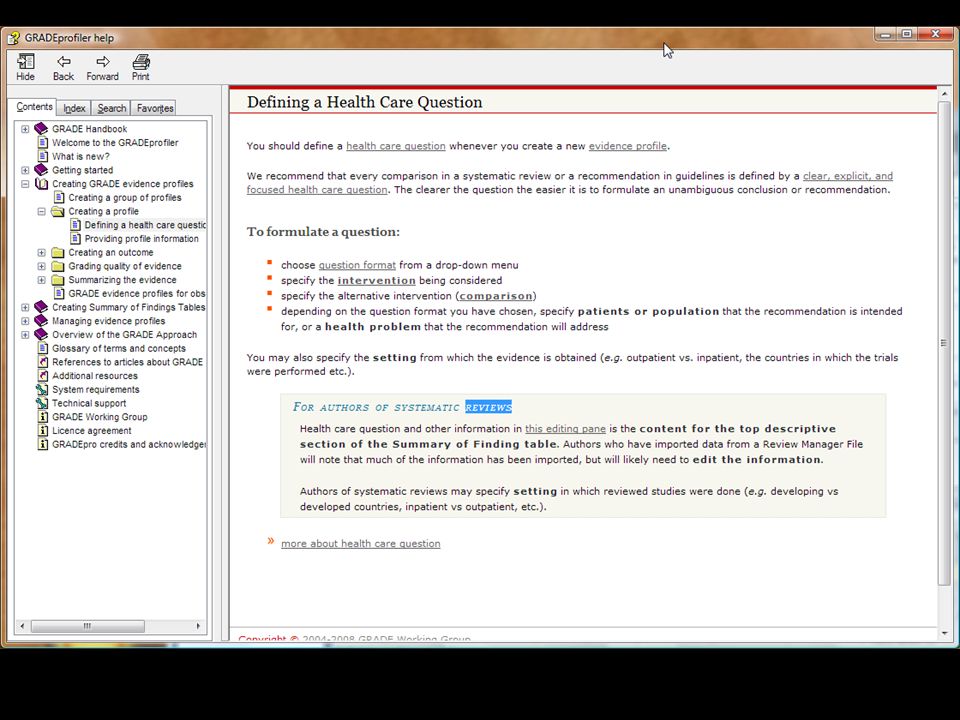Expand the GRADE Handbook node
The width and height of the screenshot is (960, 720).
click(25, 129)
